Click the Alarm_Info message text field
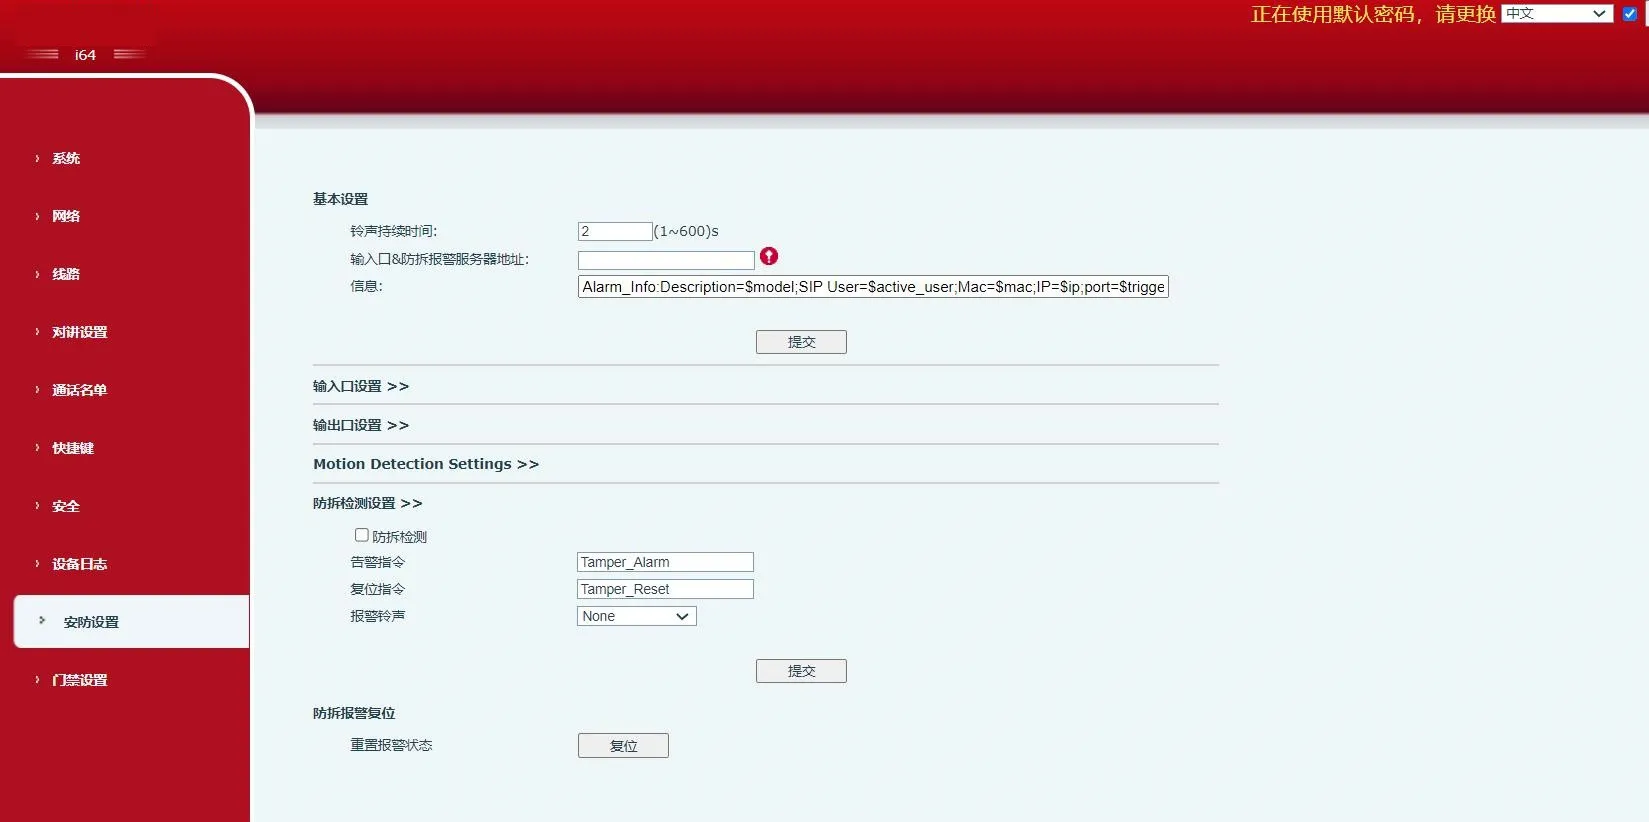 tap(872, 287)
